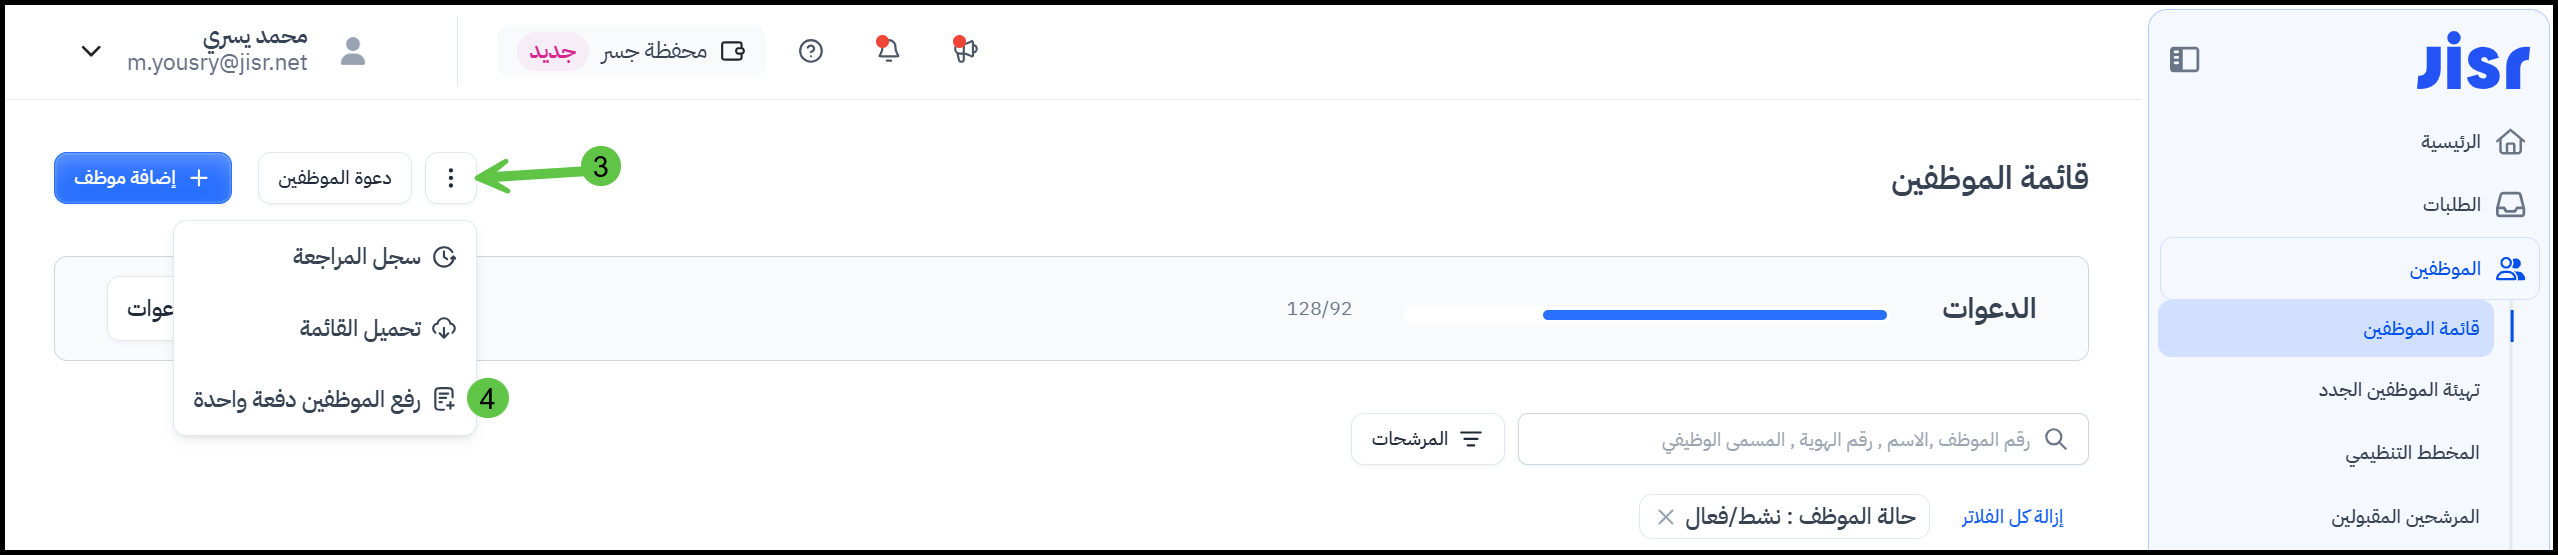Click the sidebar collapse panel icon
This screenshot has height=555, width=2558.
click(x=2184, y=60)
